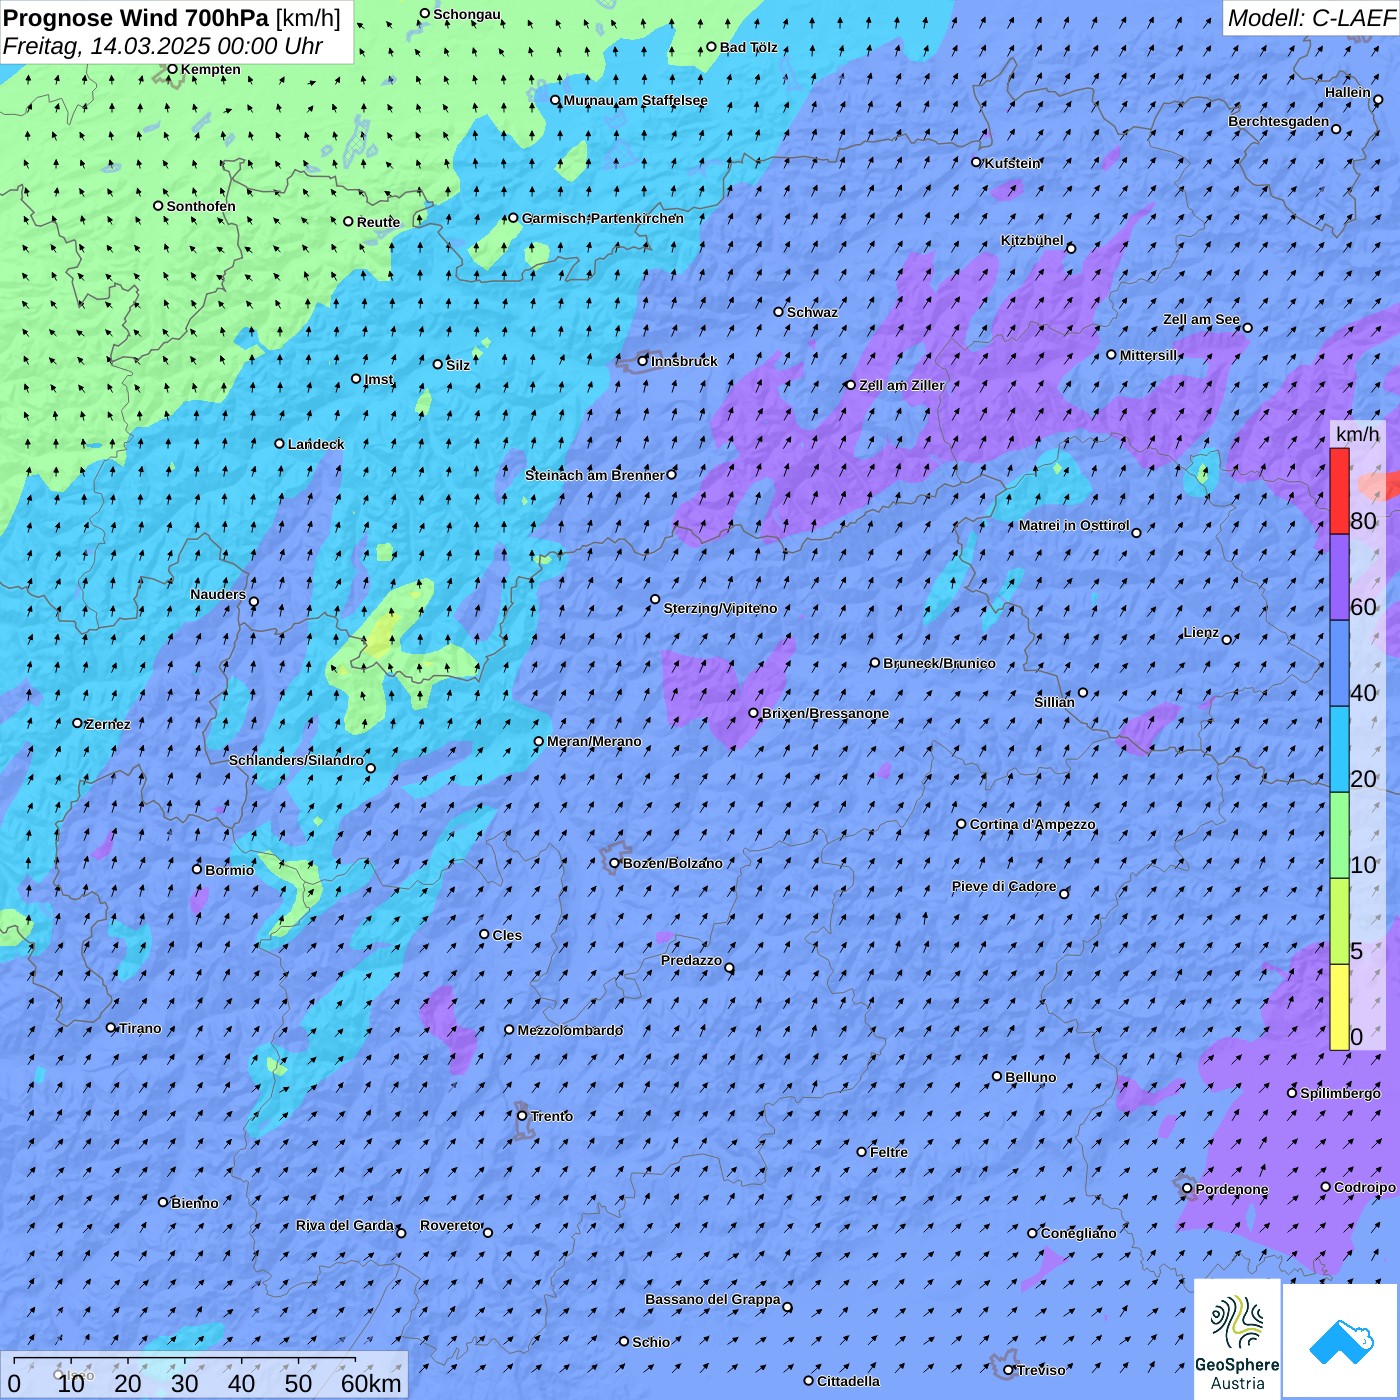This screenshot has width=1400, height=1400.
Task: Click the 'Steinach am Brenner' label
Action: pos(595,475)
